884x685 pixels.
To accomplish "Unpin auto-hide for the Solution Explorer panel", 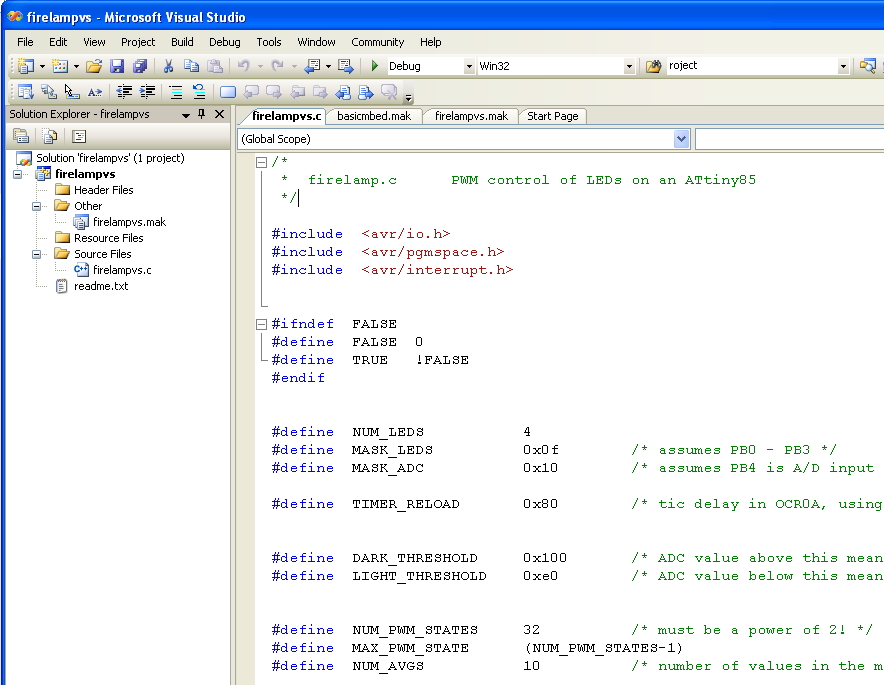I will [x=201, y=113].
